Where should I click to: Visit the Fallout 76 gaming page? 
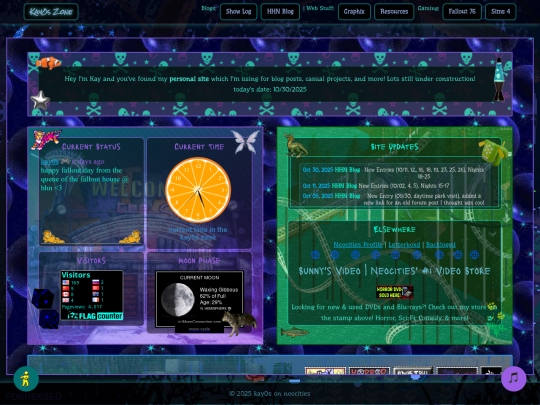click(x=462, y=12)
